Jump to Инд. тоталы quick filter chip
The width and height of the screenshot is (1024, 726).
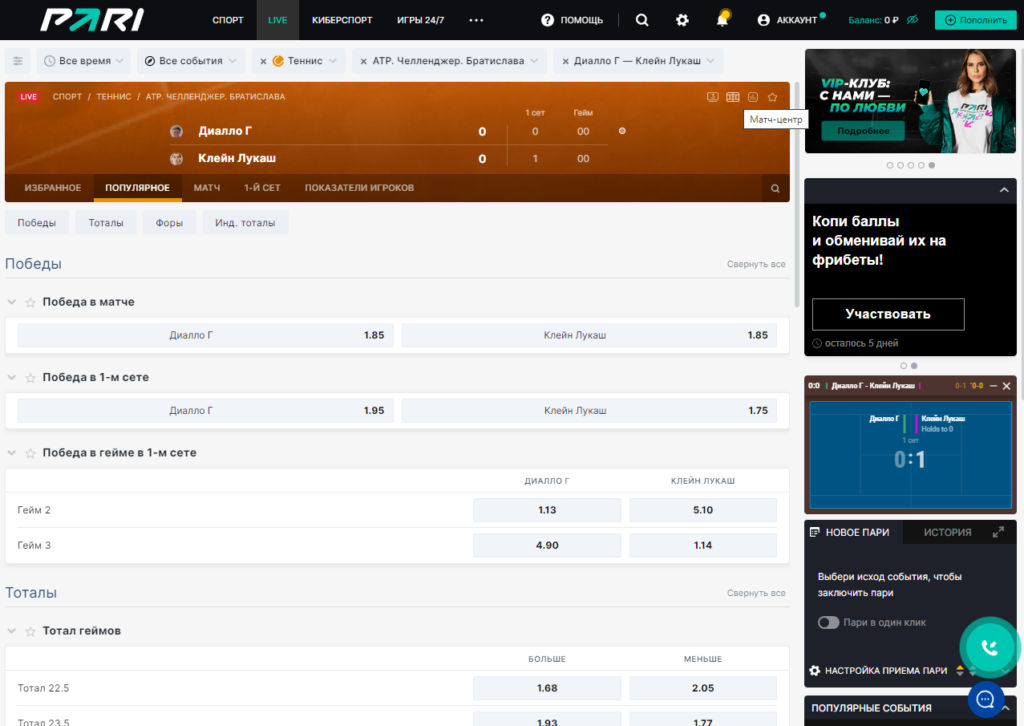tap(245, 223)
